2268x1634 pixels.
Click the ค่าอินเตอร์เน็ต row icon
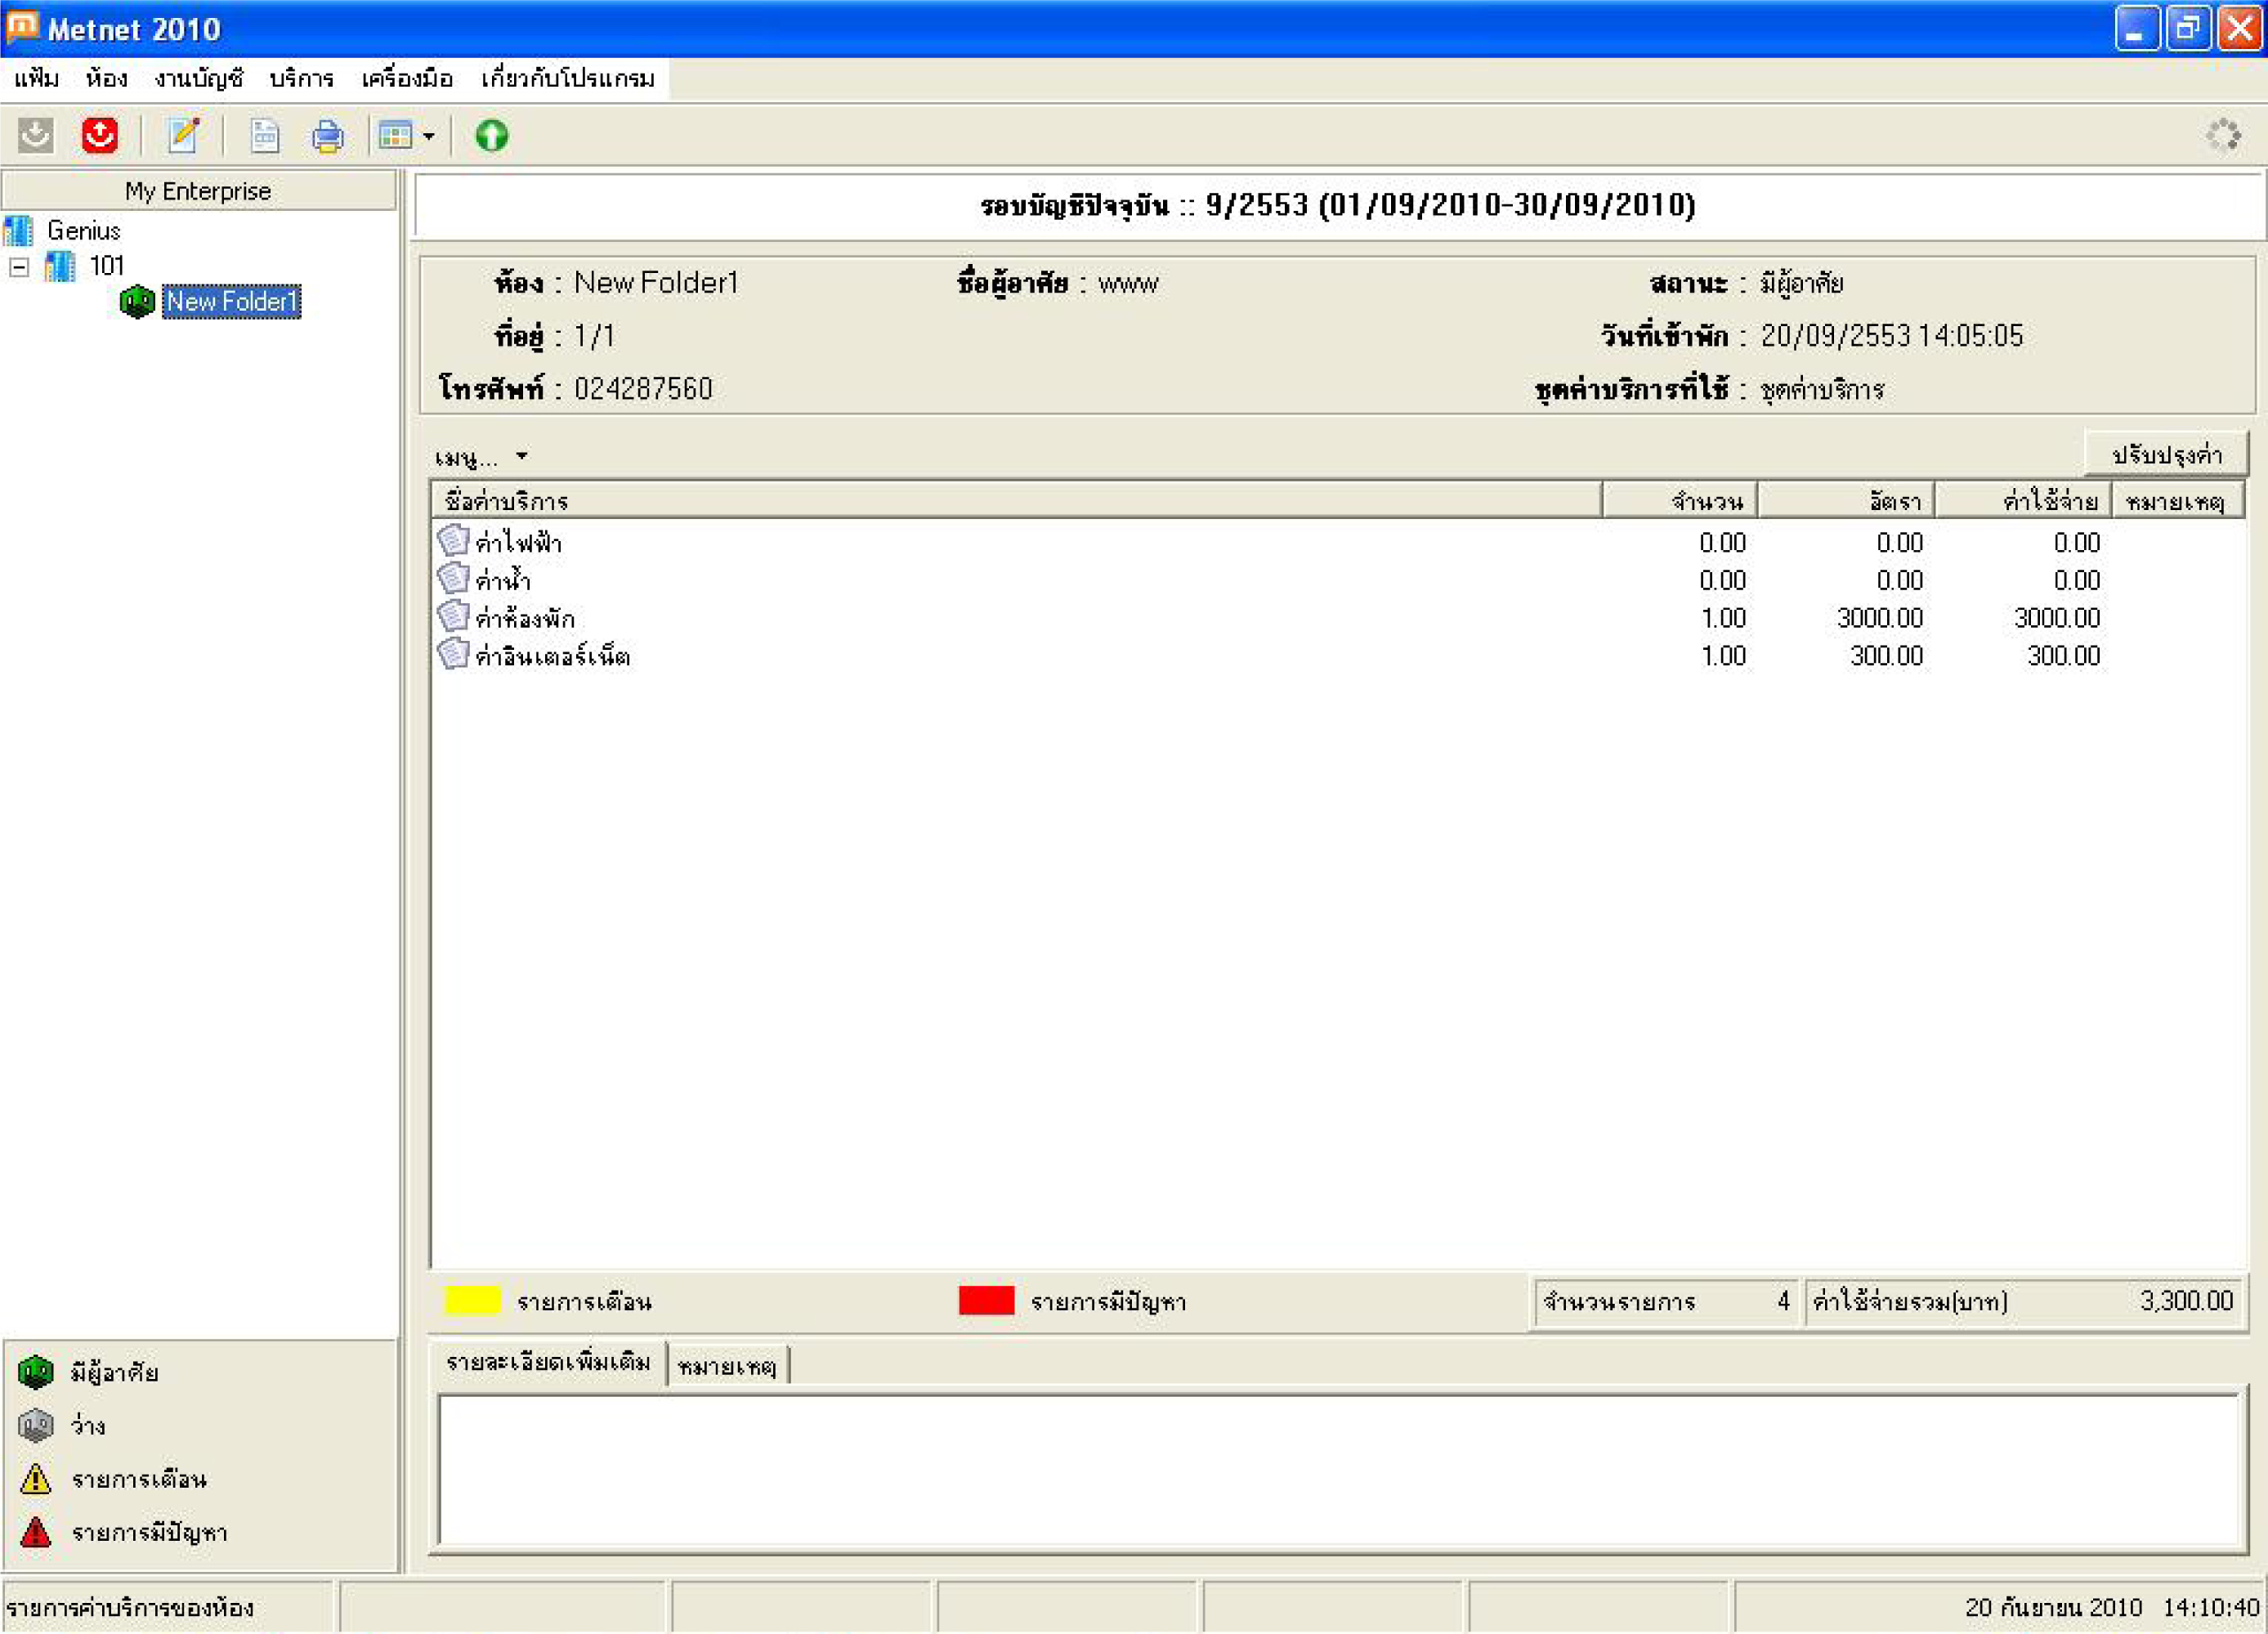[453, 655]
